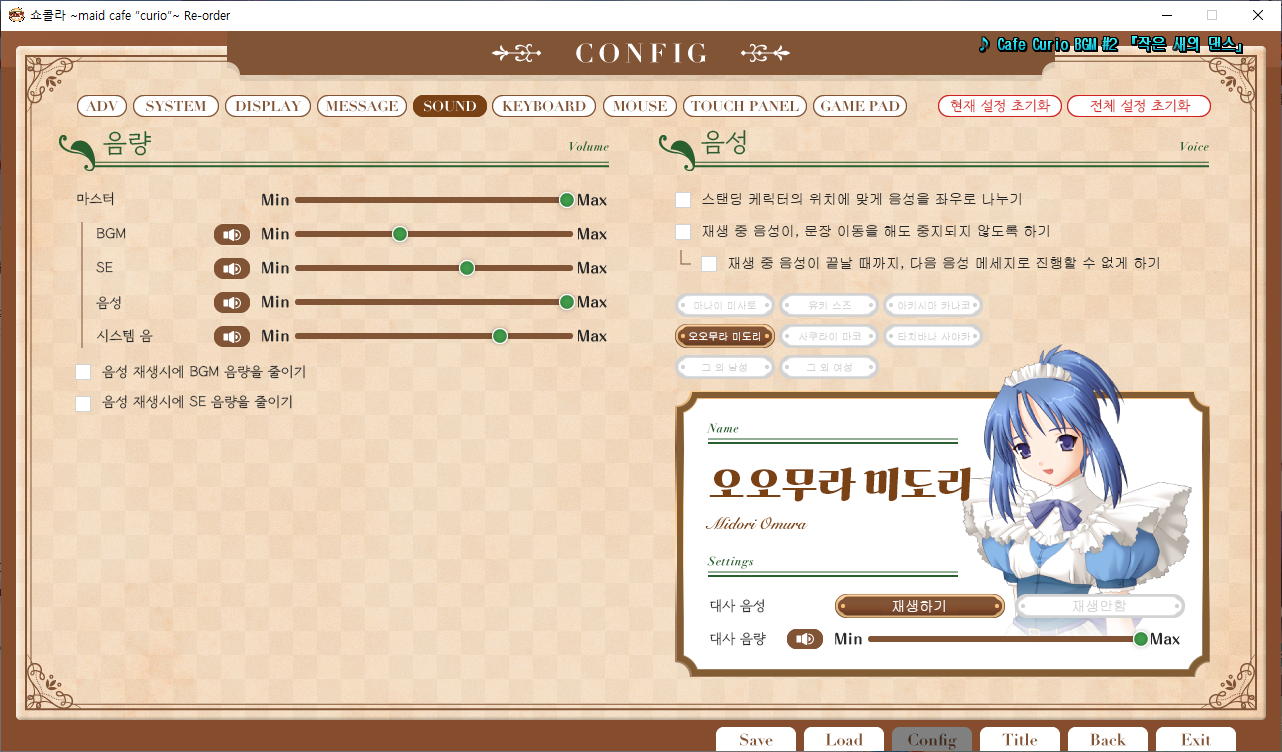The width and height of the screenshot is (1282, 752).
Task: Check option to keep voice playing on text advance
Action: [x=683, y=232]
